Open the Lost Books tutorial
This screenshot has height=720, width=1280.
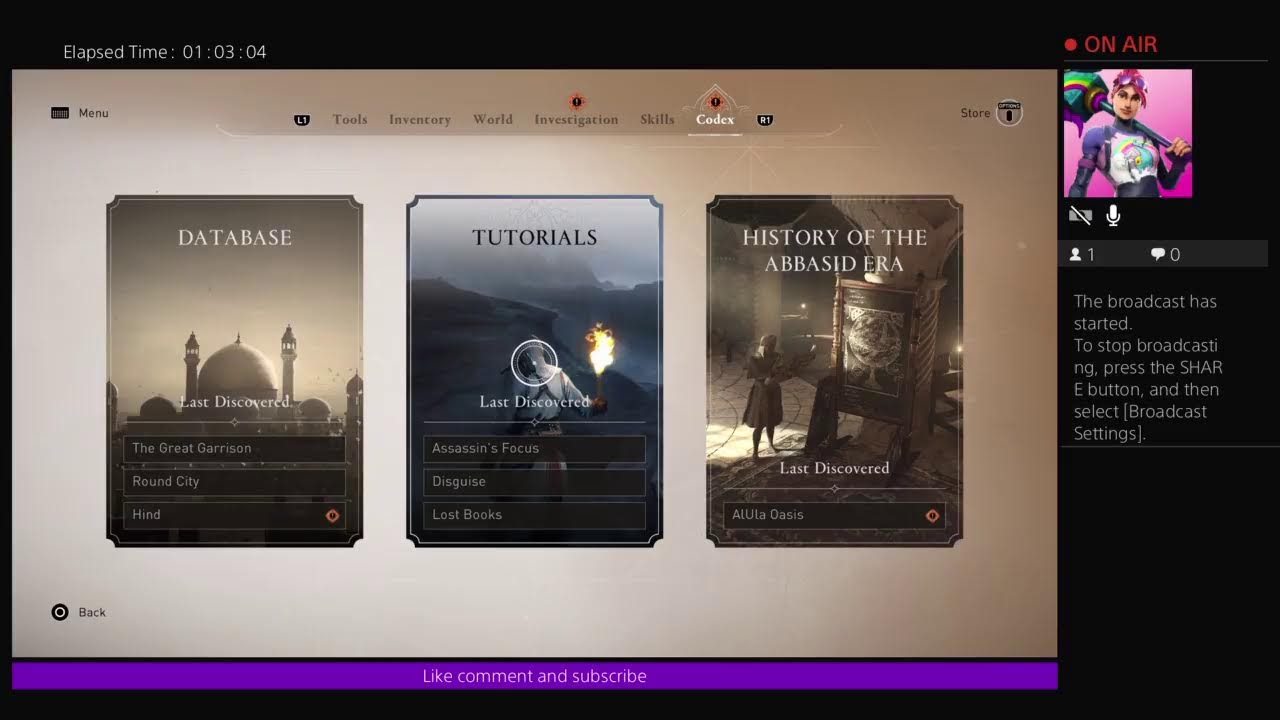tap(534, 515)
